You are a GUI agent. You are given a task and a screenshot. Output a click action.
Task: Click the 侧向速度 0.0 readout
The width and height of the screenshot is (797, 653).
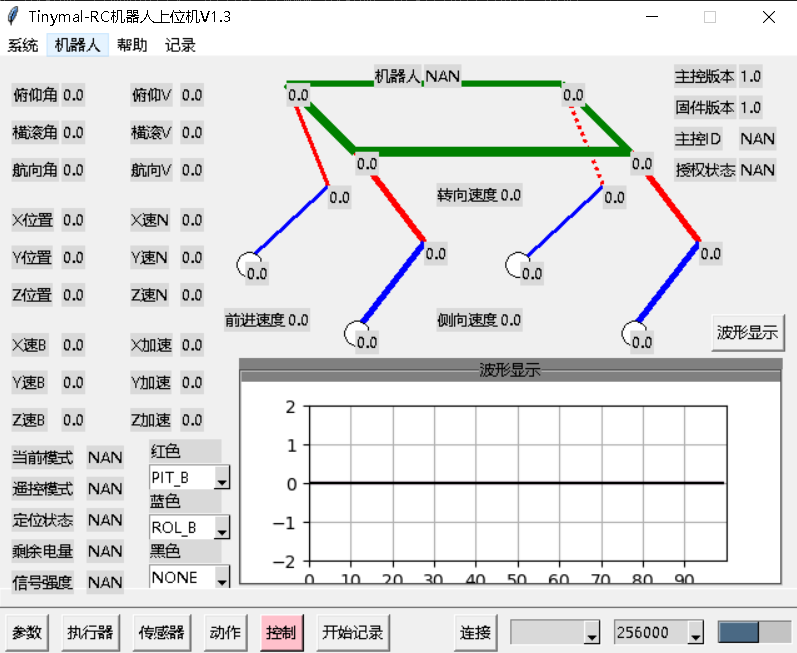coord(479,320)
